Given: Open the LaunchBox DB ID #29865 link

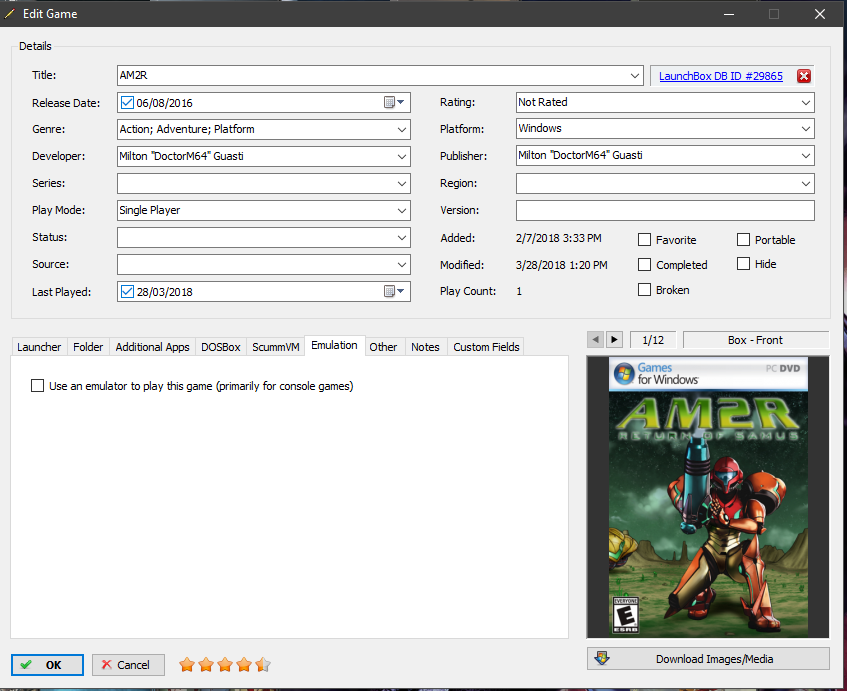Looking at the screenshot, I should (721, 76).
